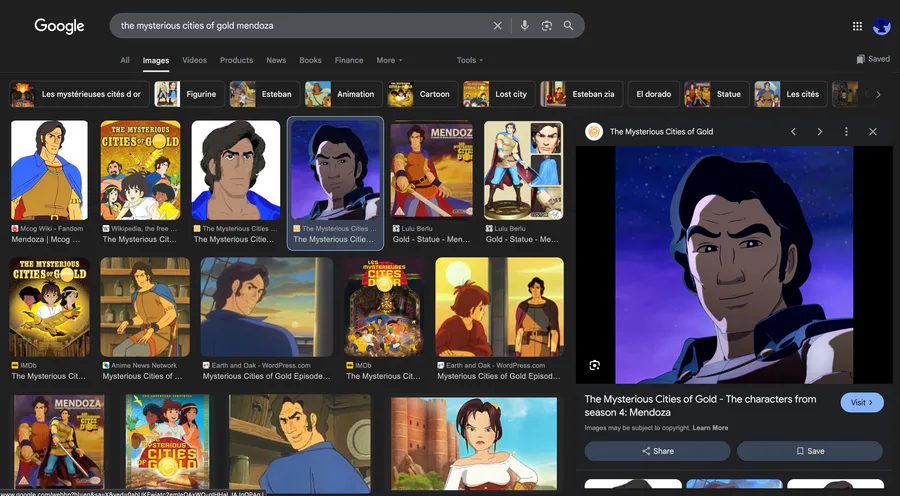Open the Learn More copyright link
This screenshot has height=496, width=900.
point(710,428)
